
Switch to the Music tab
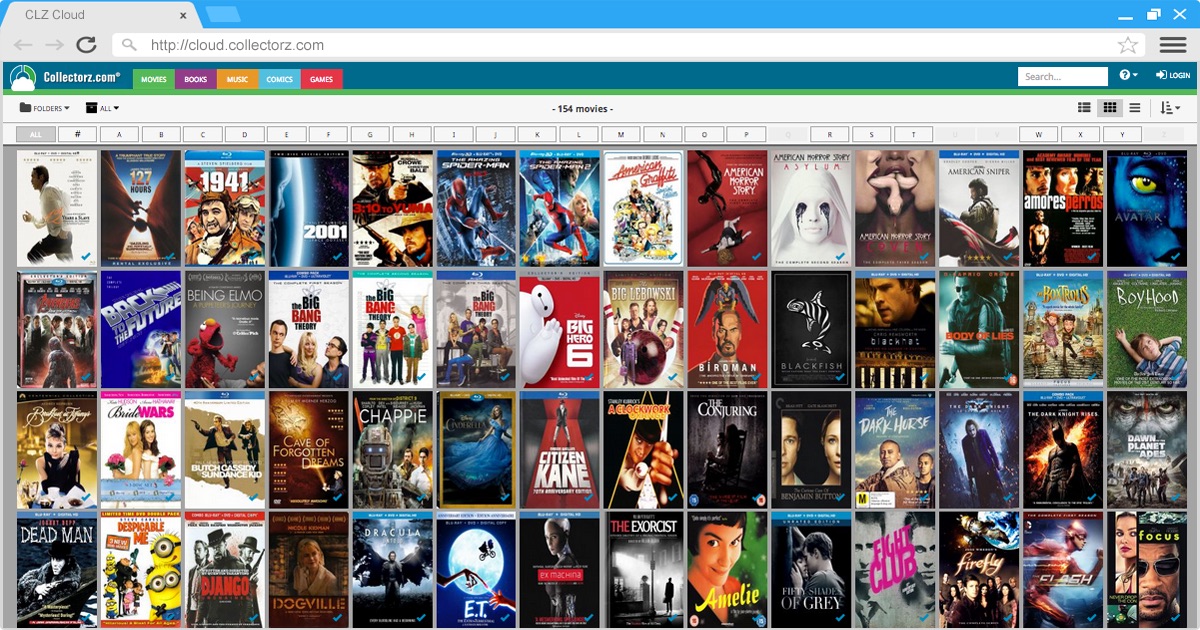[x=238, y=79]
